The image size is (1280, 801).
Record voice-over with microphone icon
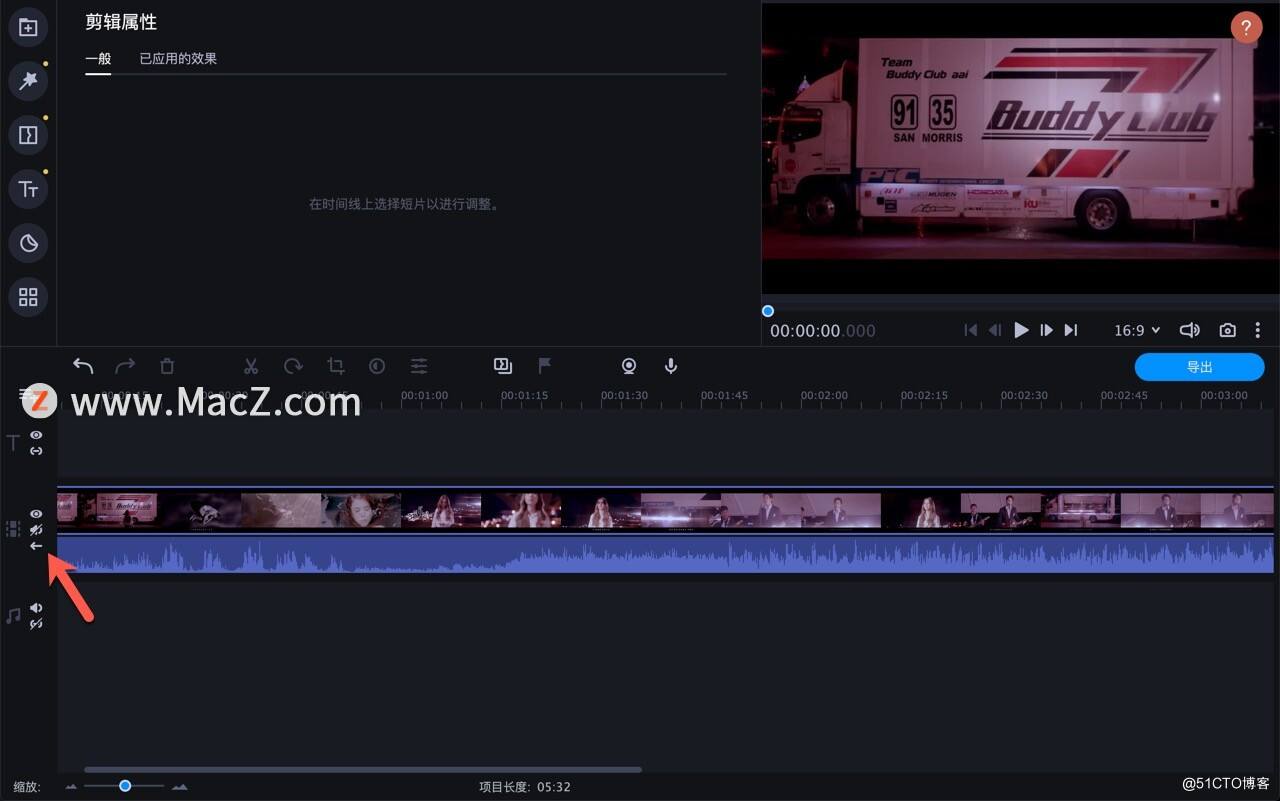pyautogui.click(x=671, y=366)
